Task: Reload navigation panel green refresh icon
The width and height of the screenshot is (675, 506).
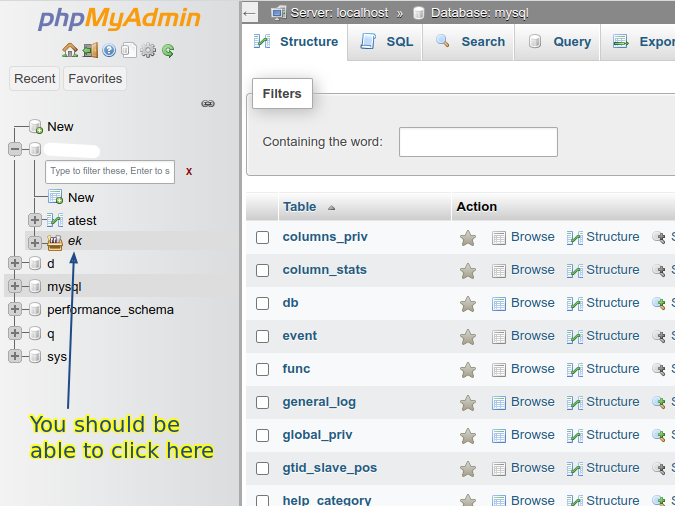Action: pyautogui.click(x=168, y=50)
